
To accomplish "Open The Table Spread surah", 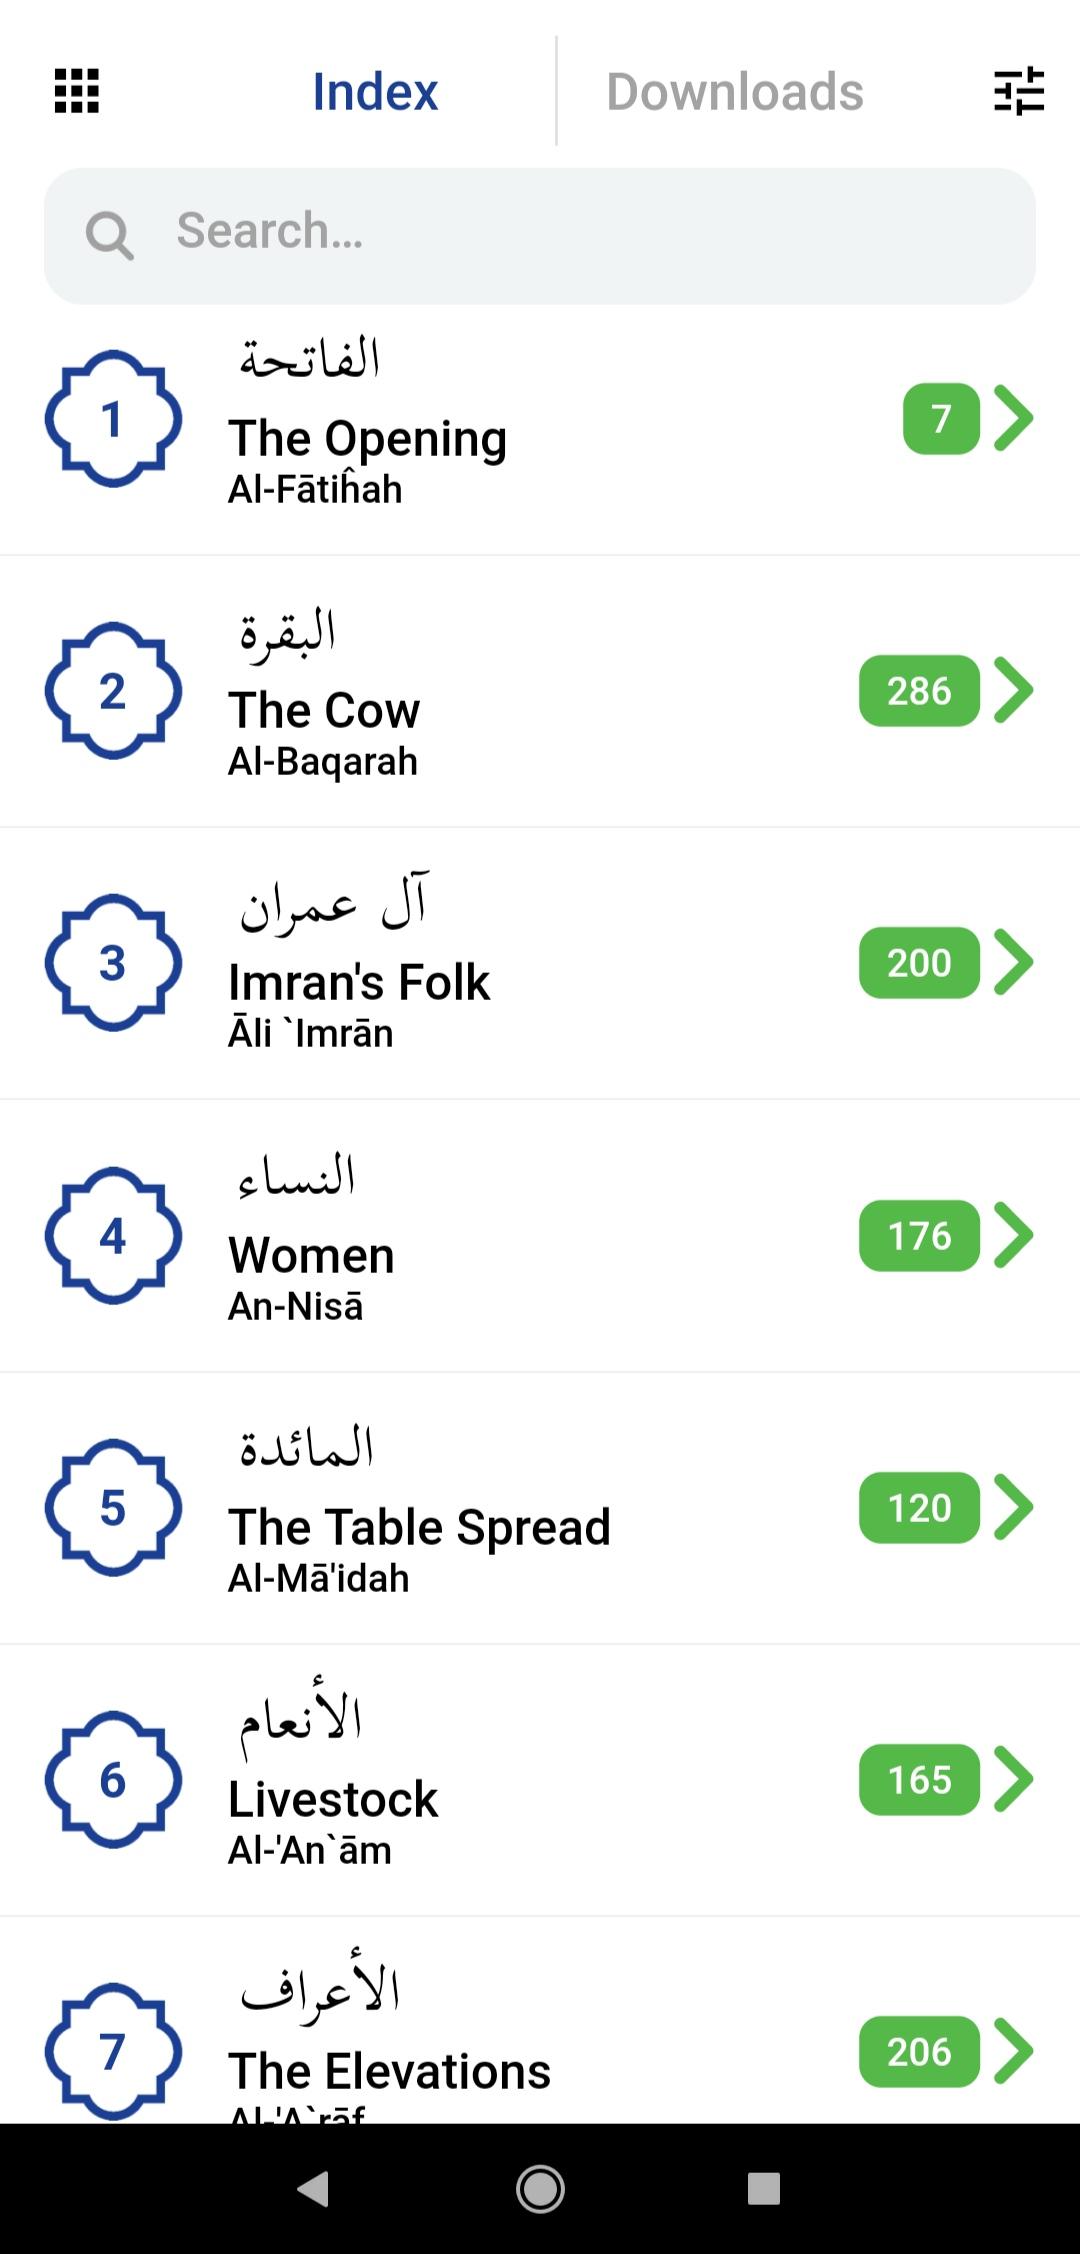I will (x=540, y=1508).
